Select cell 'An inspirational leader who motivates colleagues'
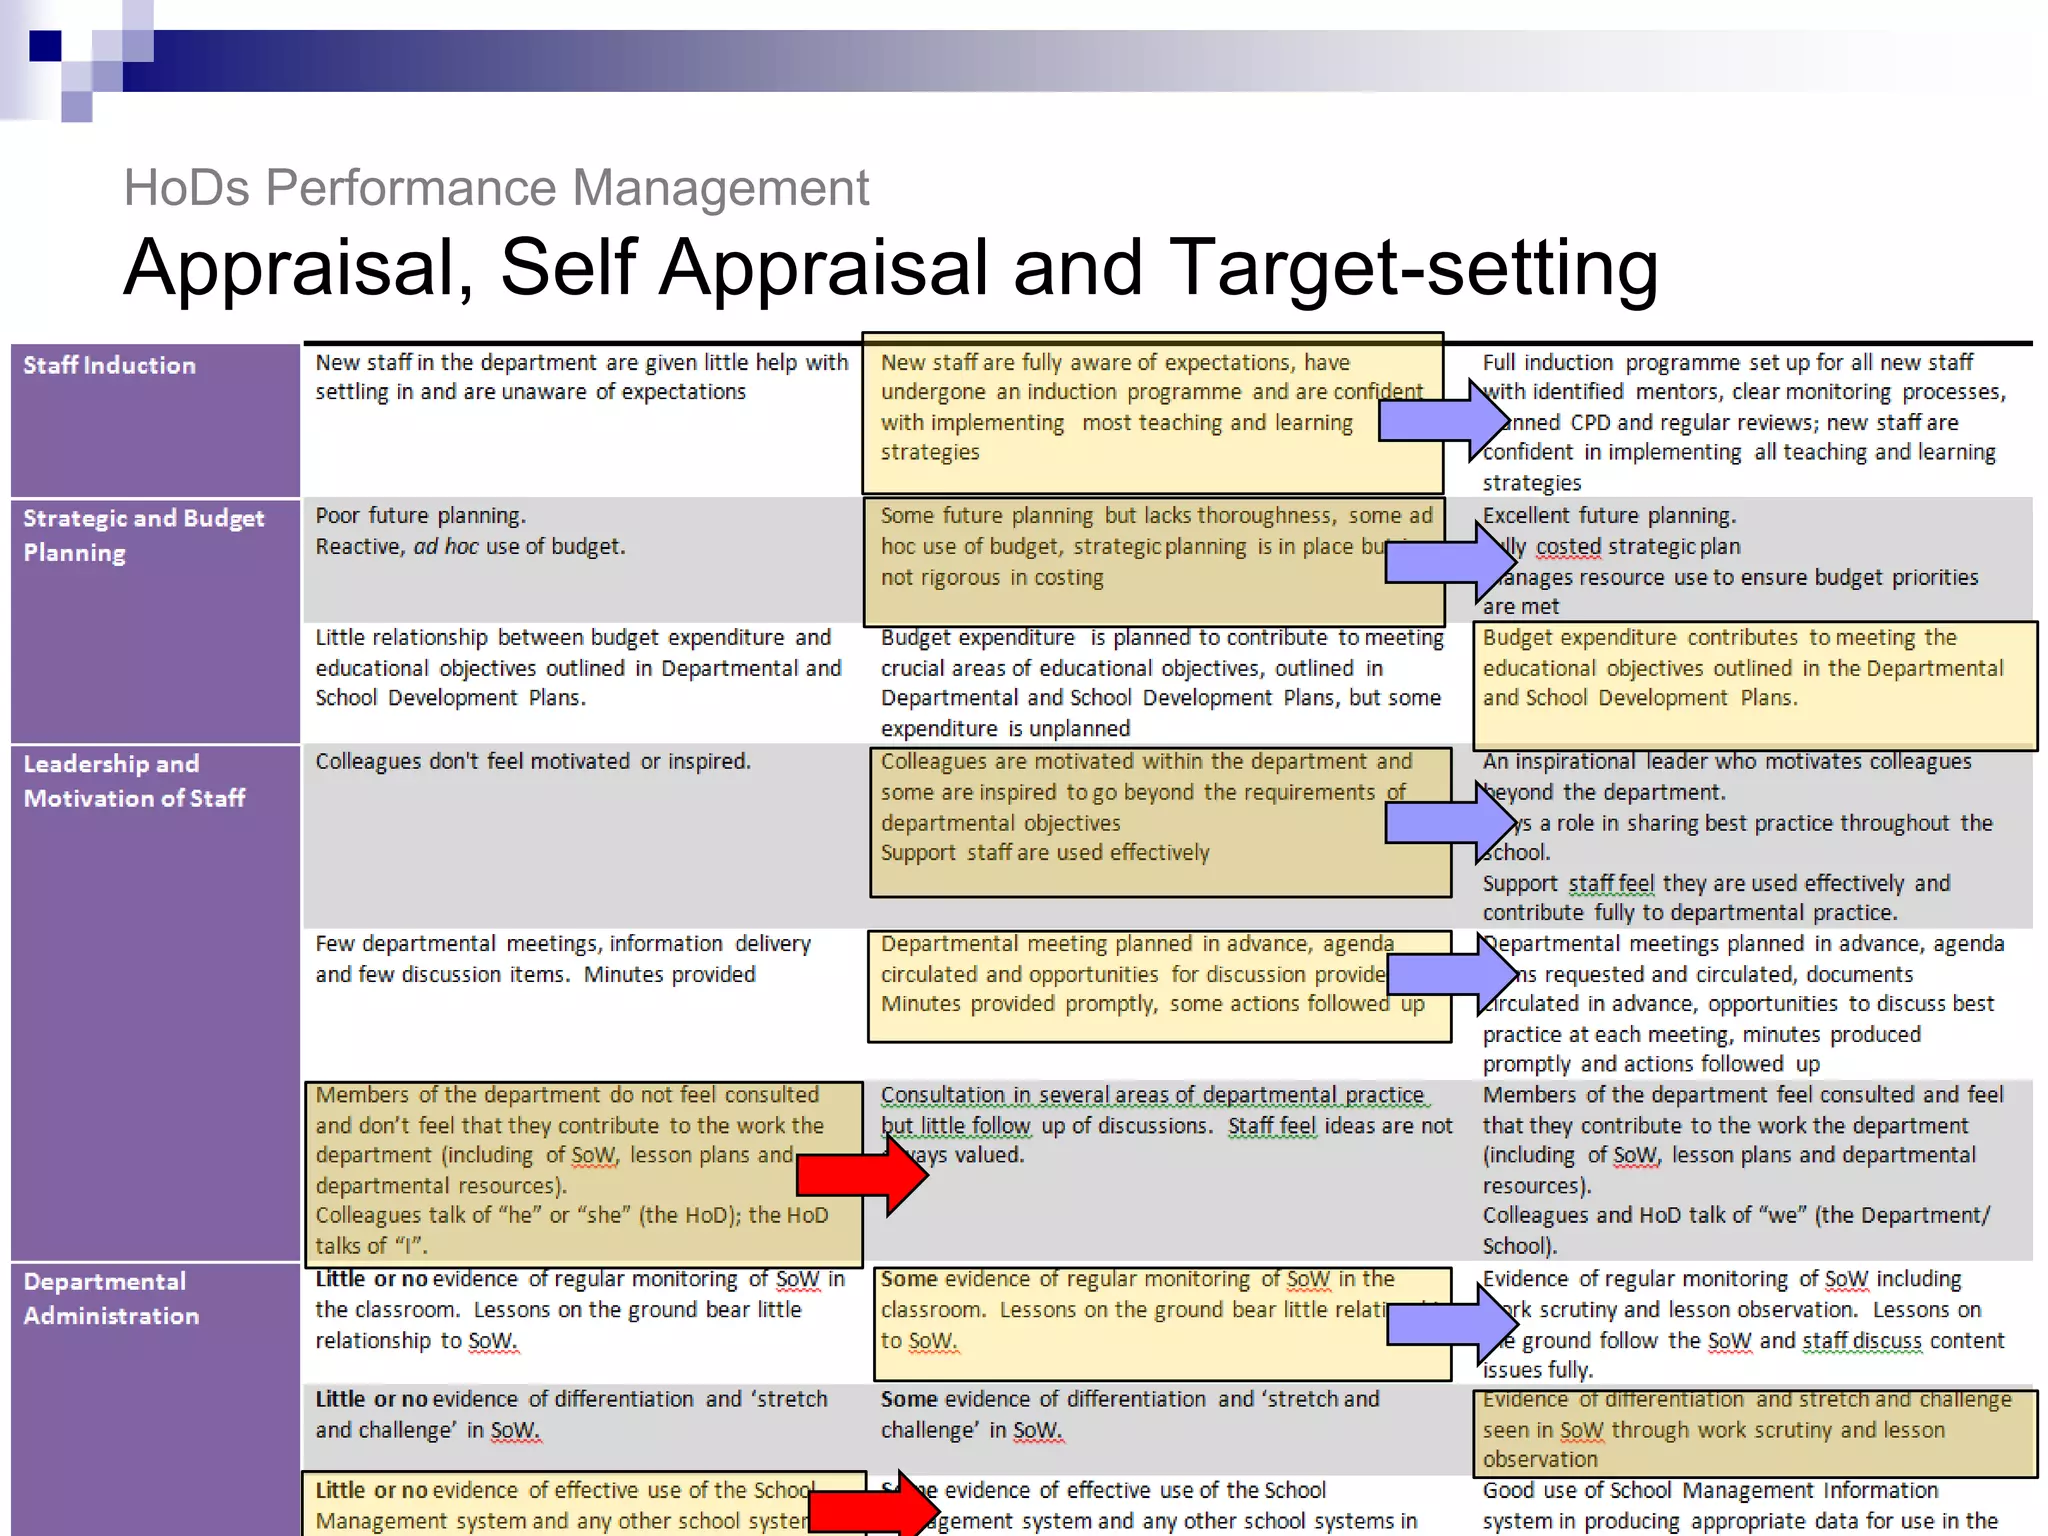Viewport: 2048px width, 1536px height. (1751, 836)
